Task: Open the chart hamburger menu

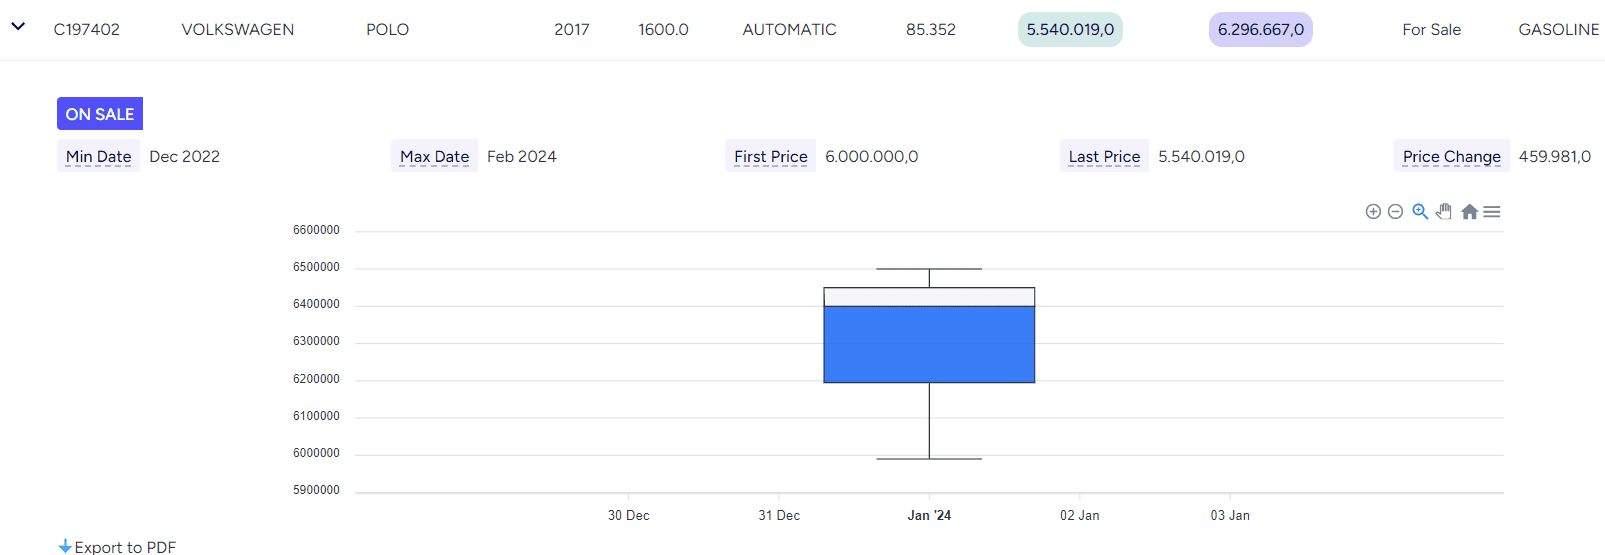Action: click(x=1492, y=212)
